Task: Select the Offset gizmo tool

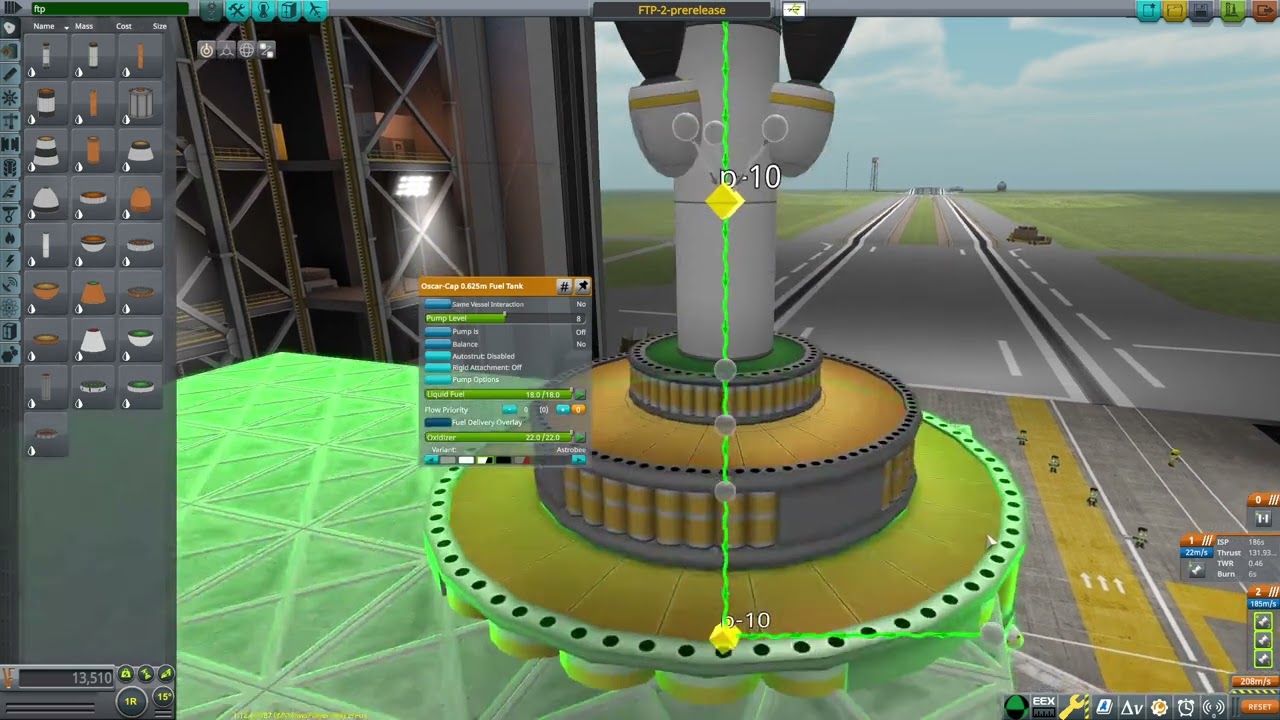Action: (226, 49)
